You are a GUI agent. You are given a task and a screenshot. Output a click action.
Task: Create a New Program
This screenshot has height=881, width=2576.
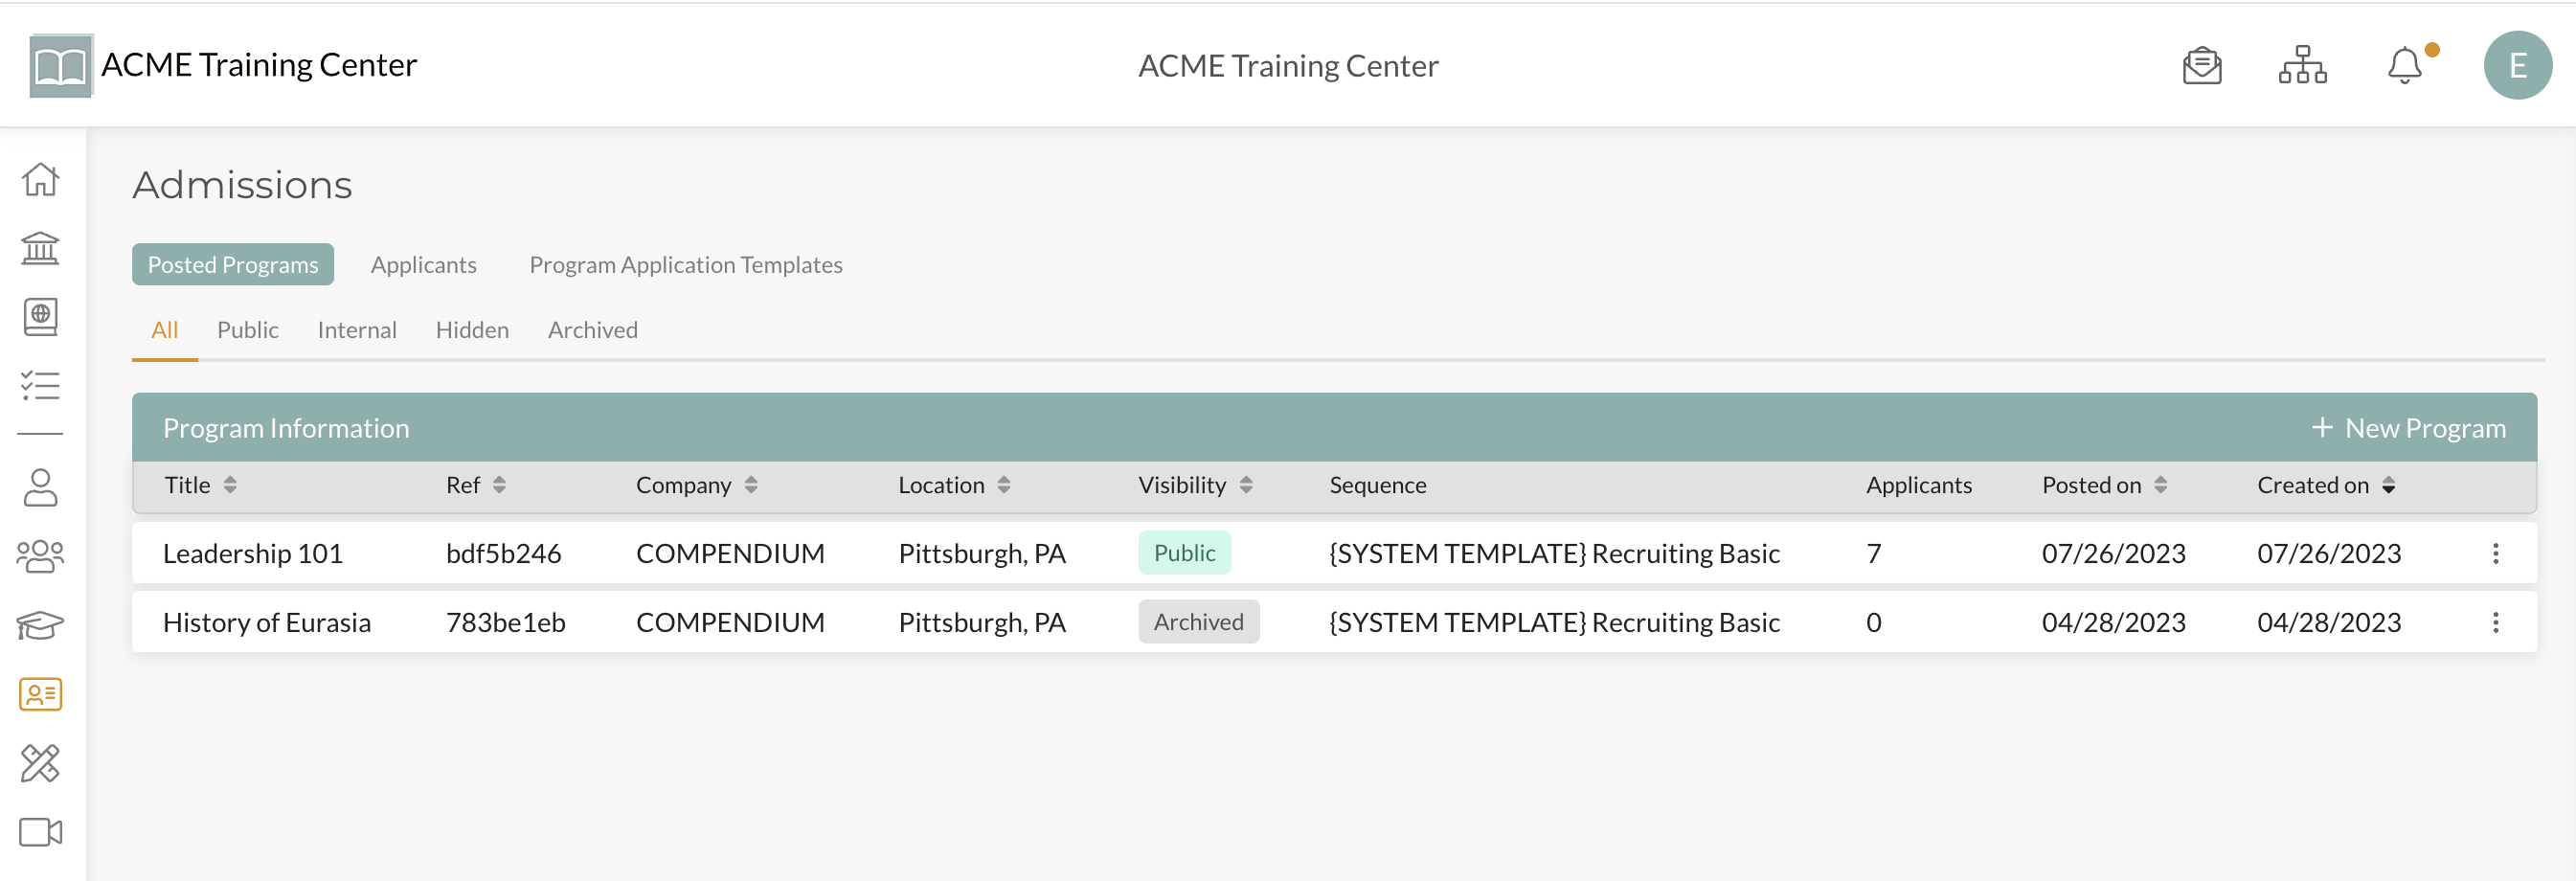(2408, 428)
